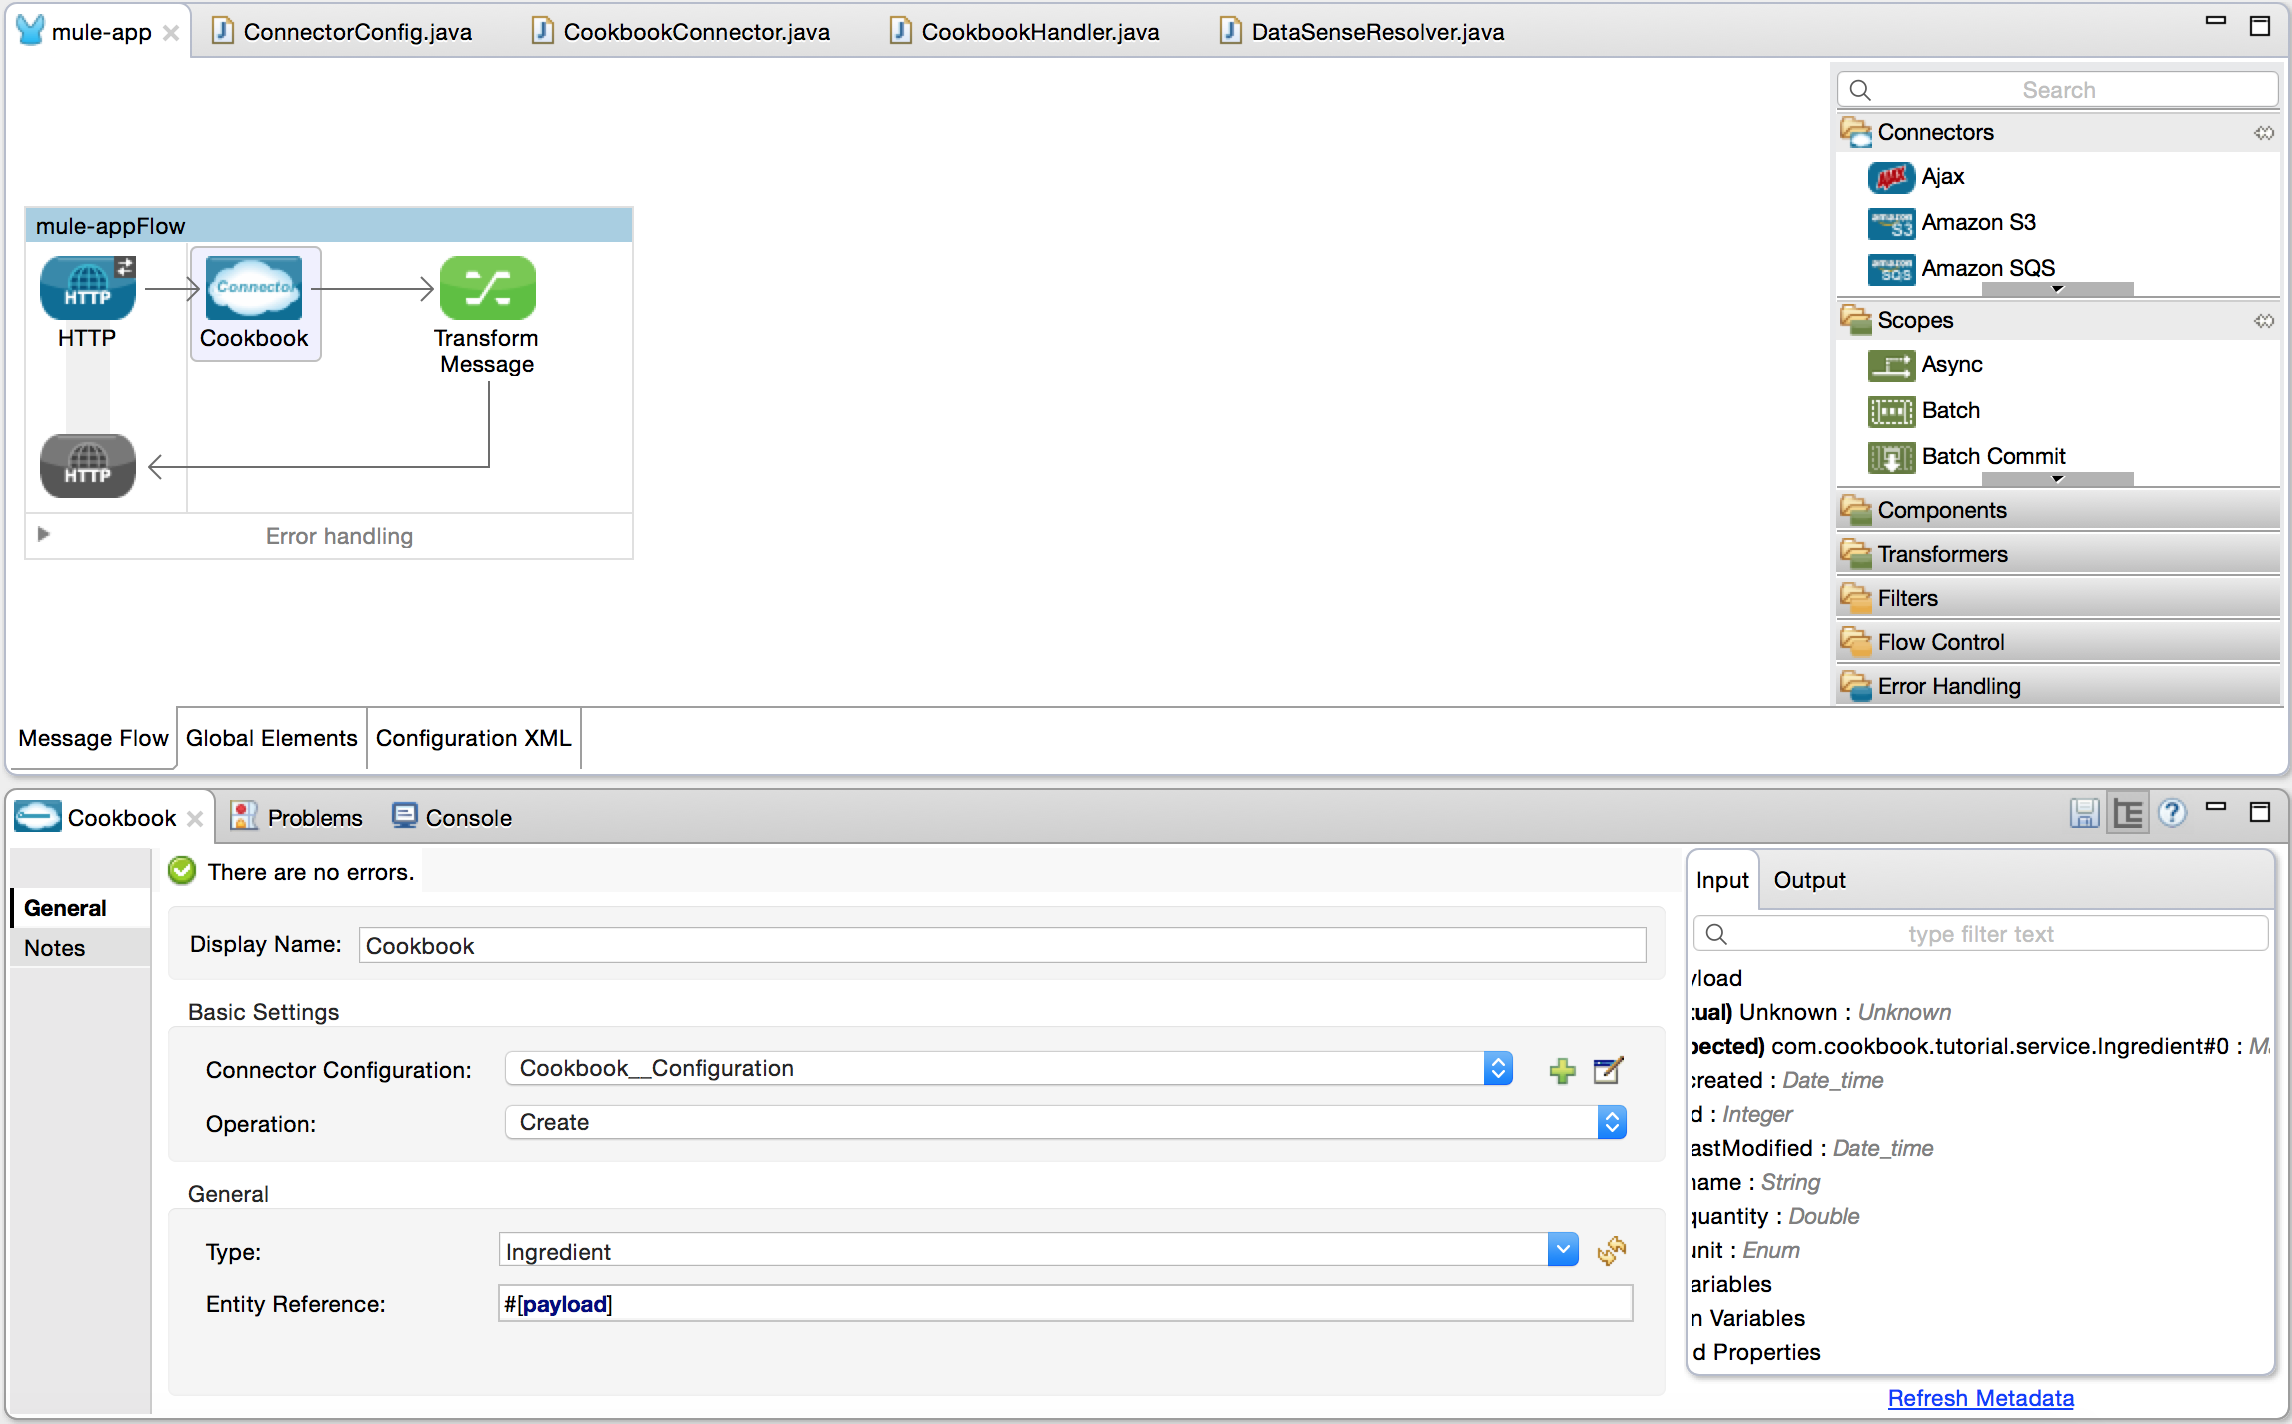2292x1424 pixels.
Task: Click the Entity Reference input field
Action: pyautogui.click(x=1063, y=1304)
